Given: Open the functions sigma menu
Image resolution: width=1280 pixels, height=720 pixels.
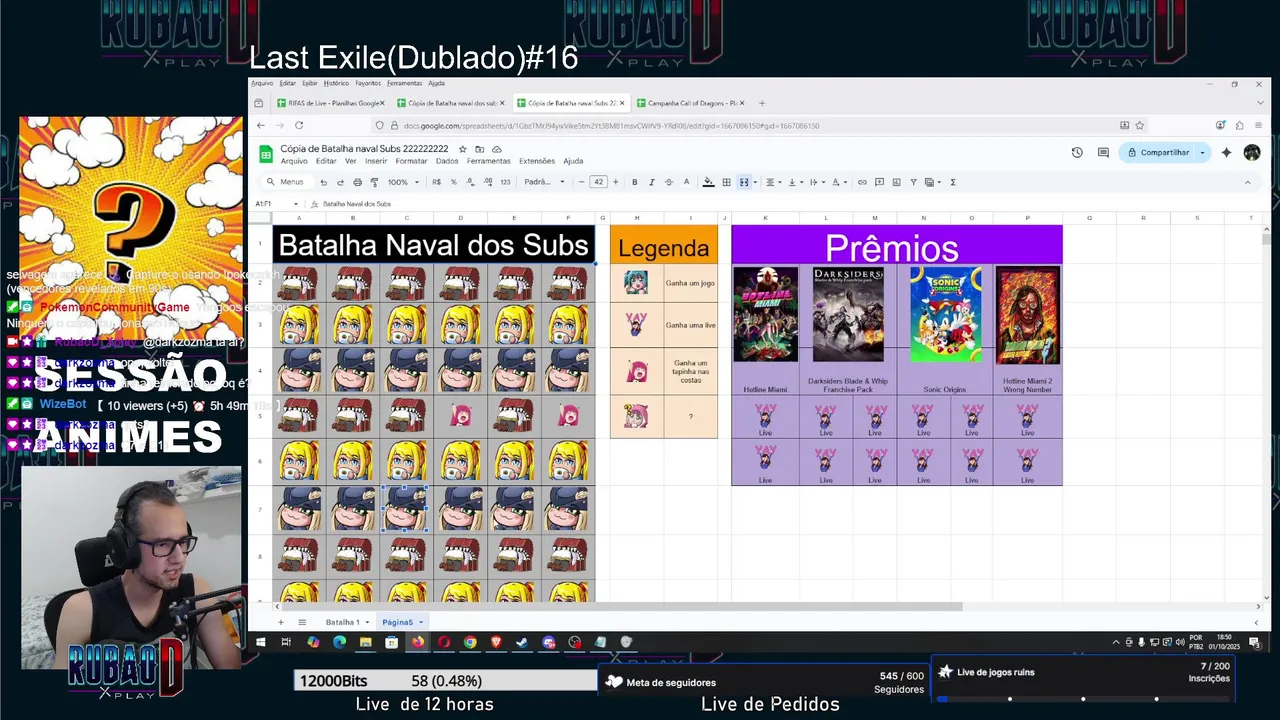Looking at the screenshot, I should coord(952,182).
